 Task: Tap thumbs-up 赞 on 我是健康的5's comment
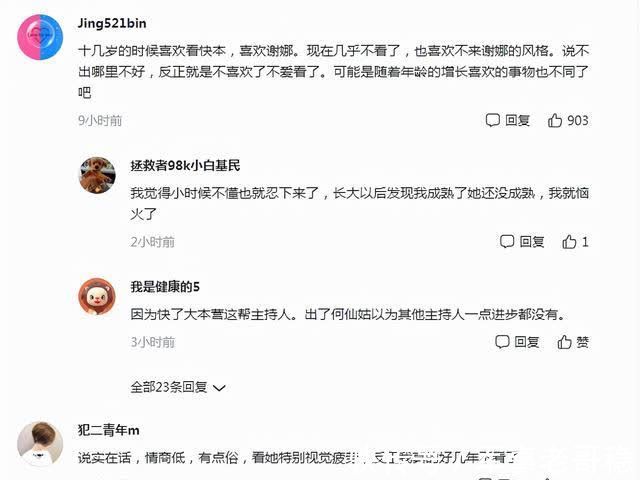point(564,342)
